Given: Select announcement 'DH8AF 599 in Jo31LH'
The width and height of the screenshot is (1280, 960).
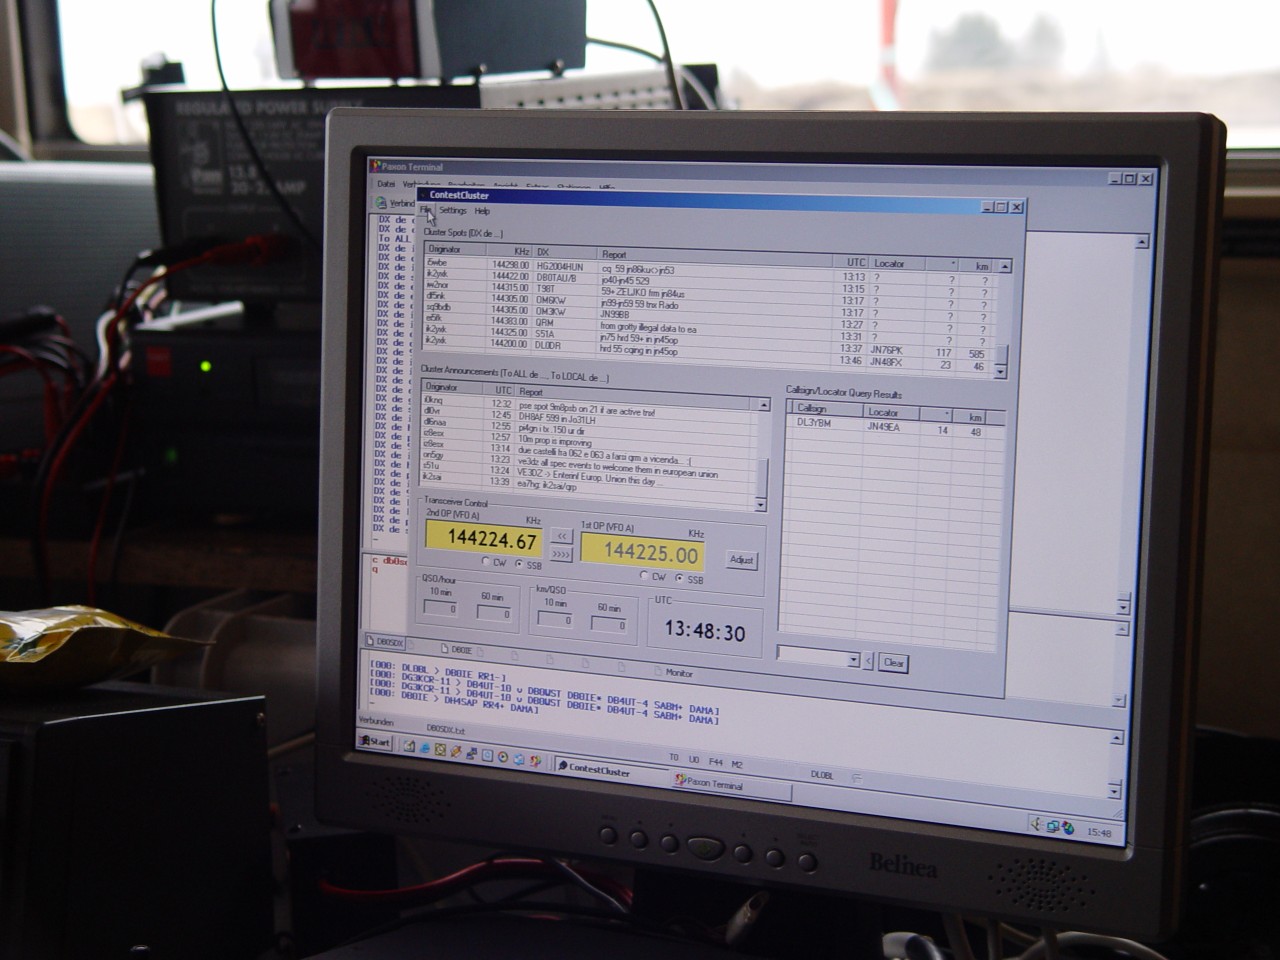Looking at the screenshot, I should pos(590,418).
